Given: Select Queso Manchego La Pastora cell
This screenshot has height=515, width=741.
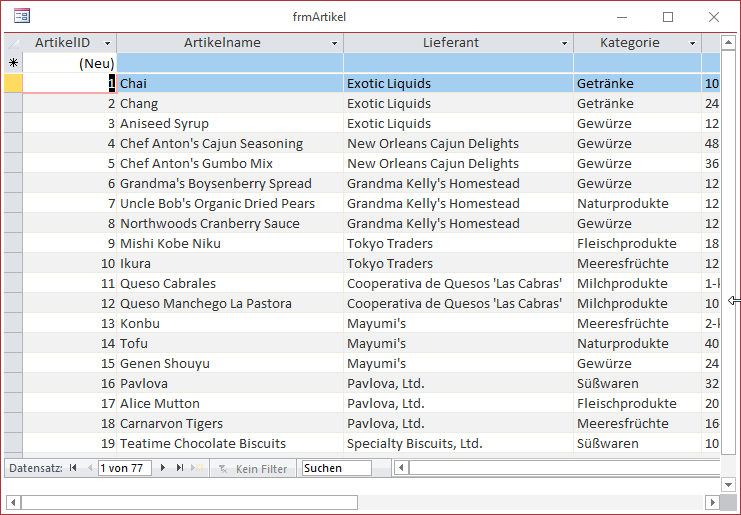Looking at the screenshot, I should (x=230, y=303).
